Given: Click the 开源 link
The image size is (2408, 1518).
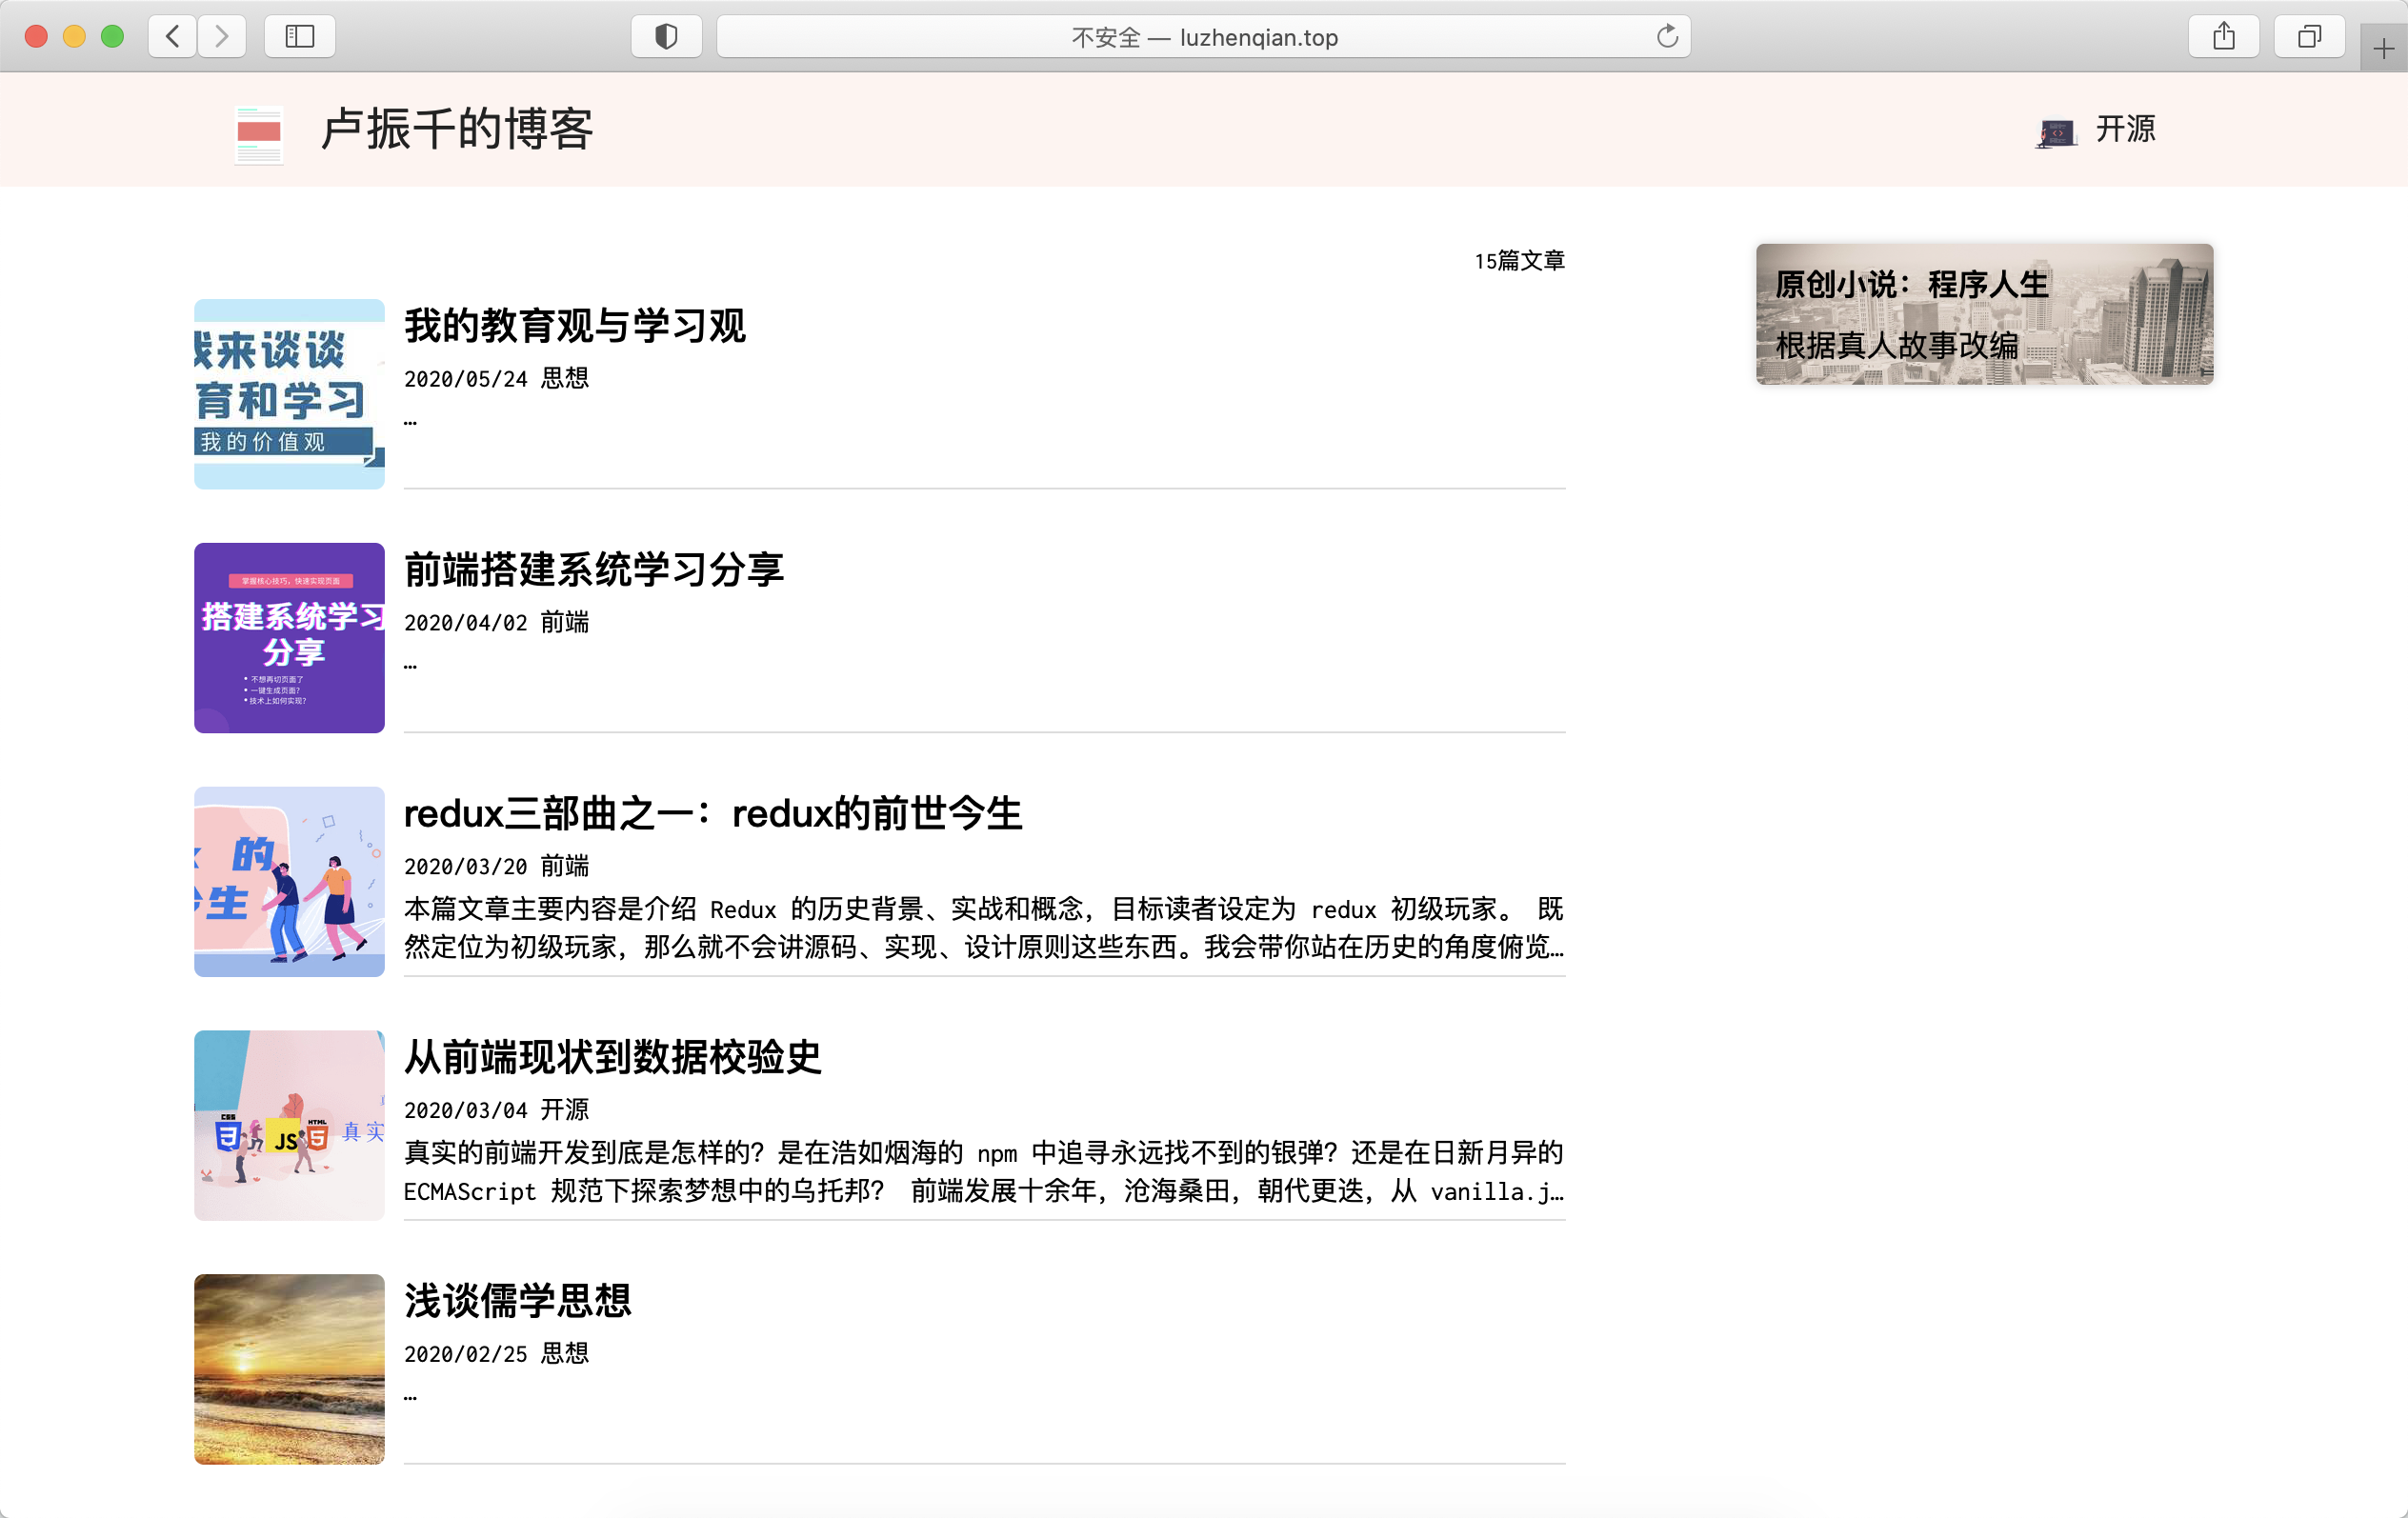Looking at the screenshot, I should point(2126,129).
